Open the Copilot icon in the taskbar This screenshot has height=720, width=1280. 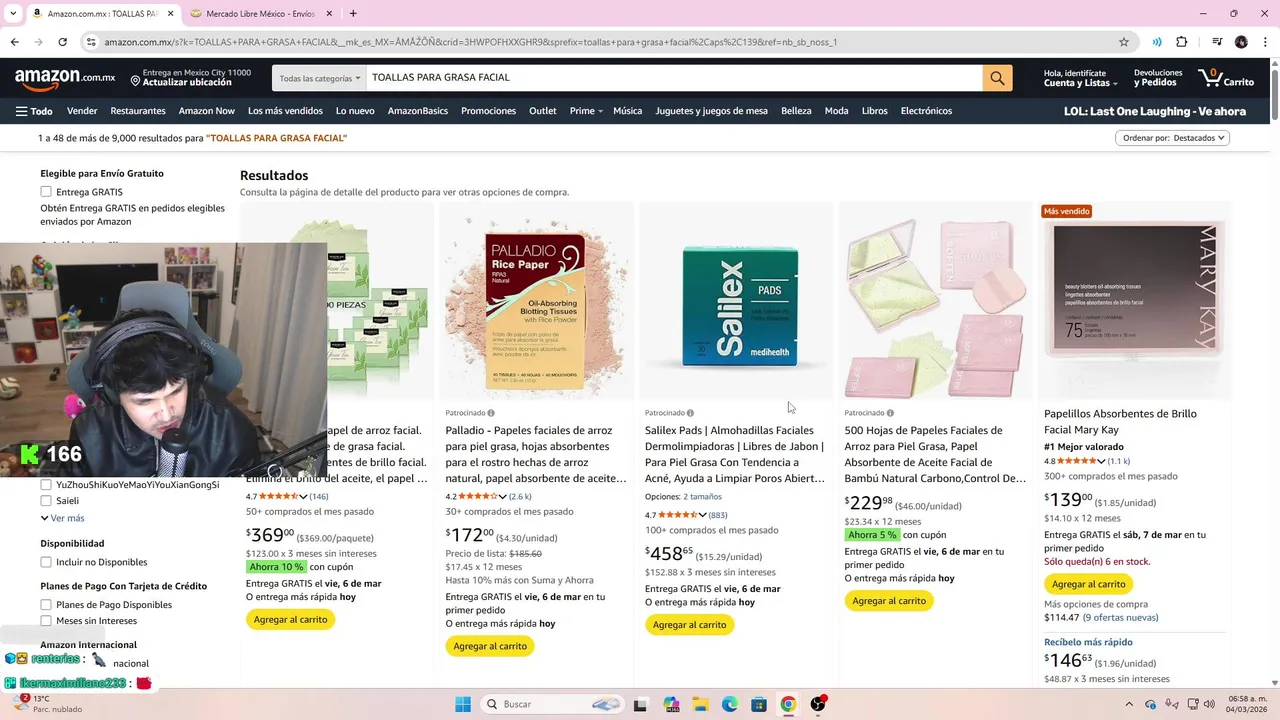[671, 704]
